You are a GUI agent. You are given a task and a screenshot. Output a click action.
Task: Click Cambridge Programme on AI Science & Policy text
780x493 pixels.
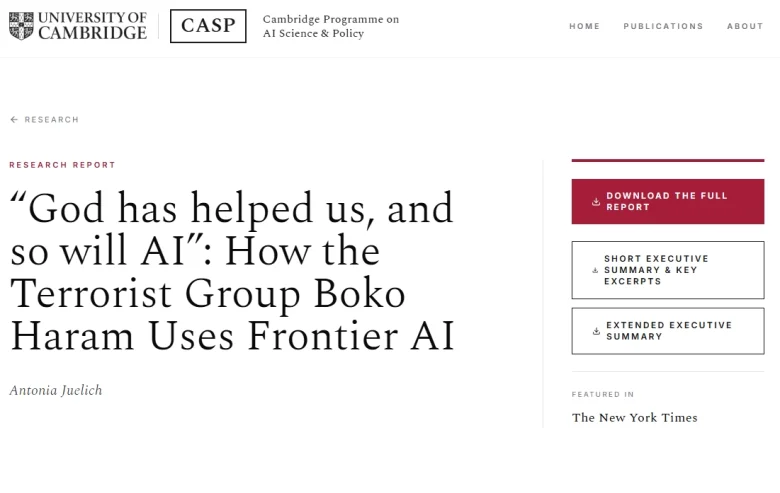pos(331,26)
